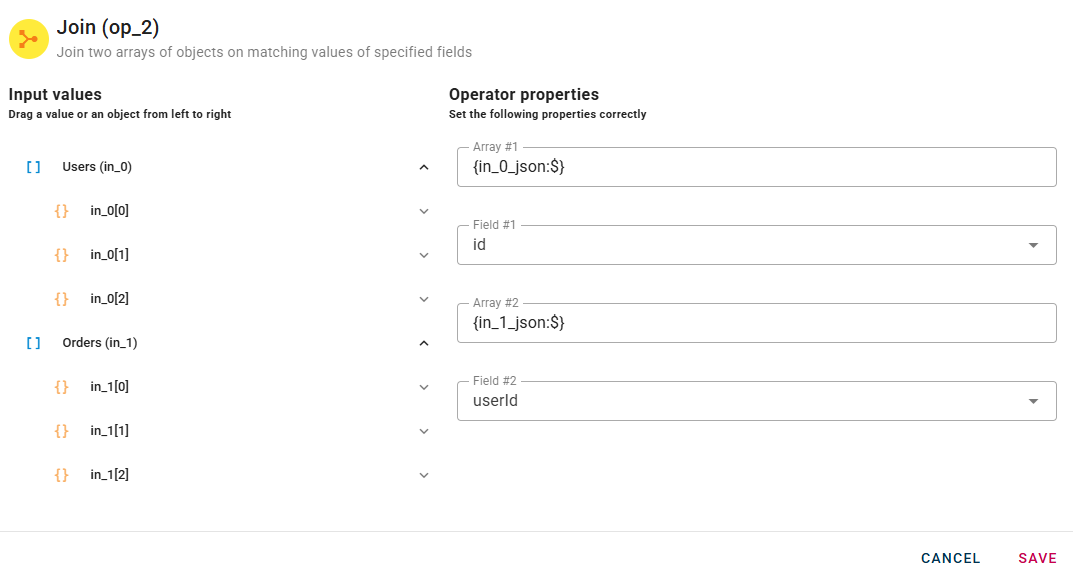Click the object braces icon for in_1[1]

(x=62, y=431)
